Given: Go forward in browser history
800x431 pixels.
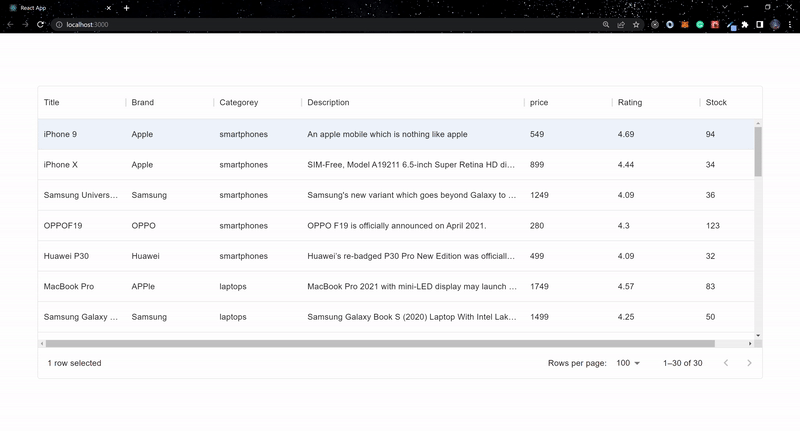Looking at the screenshot, I should click(x=25, y=24).
